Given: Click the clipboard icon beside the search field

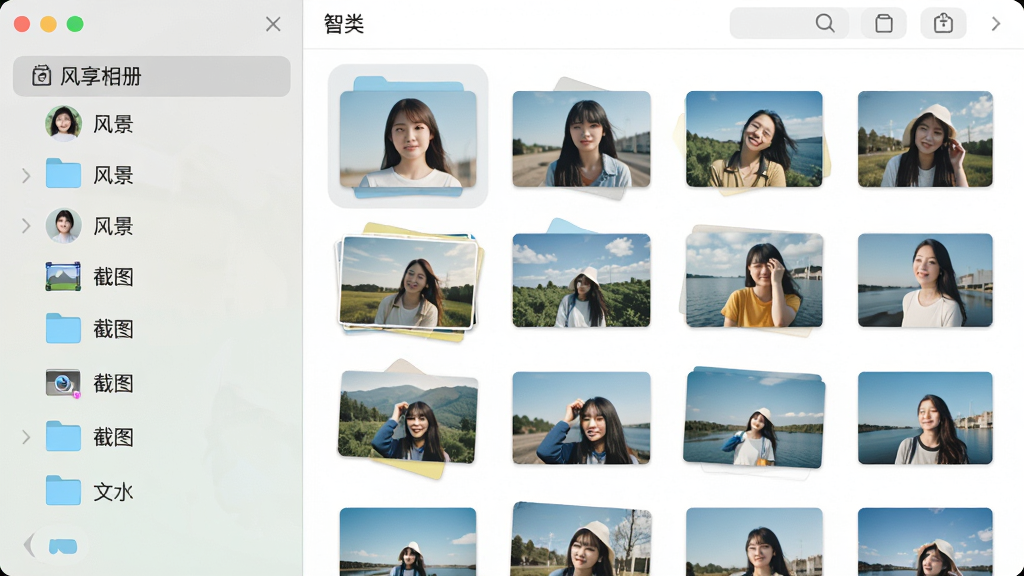Looking at the screenshot, I should pyautogui.click(x=884, y=24).
